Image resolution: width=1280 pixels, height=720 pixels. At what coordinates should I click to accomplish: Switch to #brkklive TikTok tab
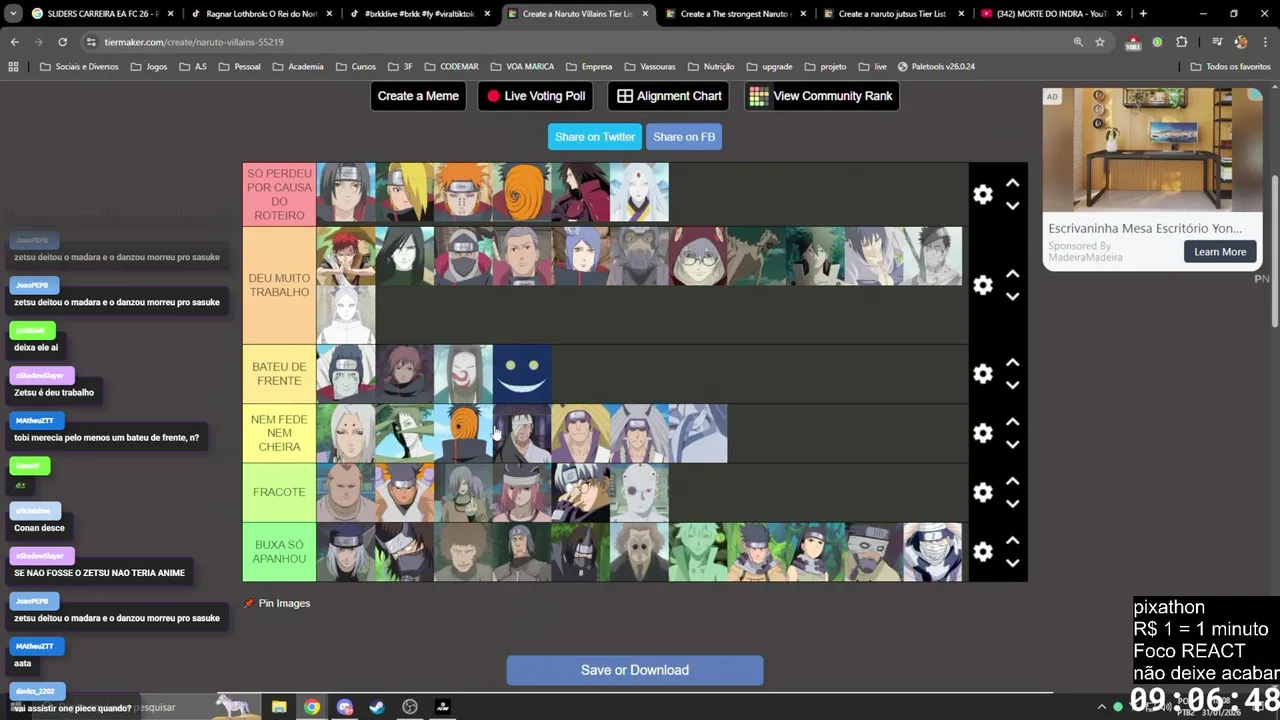[x=420, y=14]
